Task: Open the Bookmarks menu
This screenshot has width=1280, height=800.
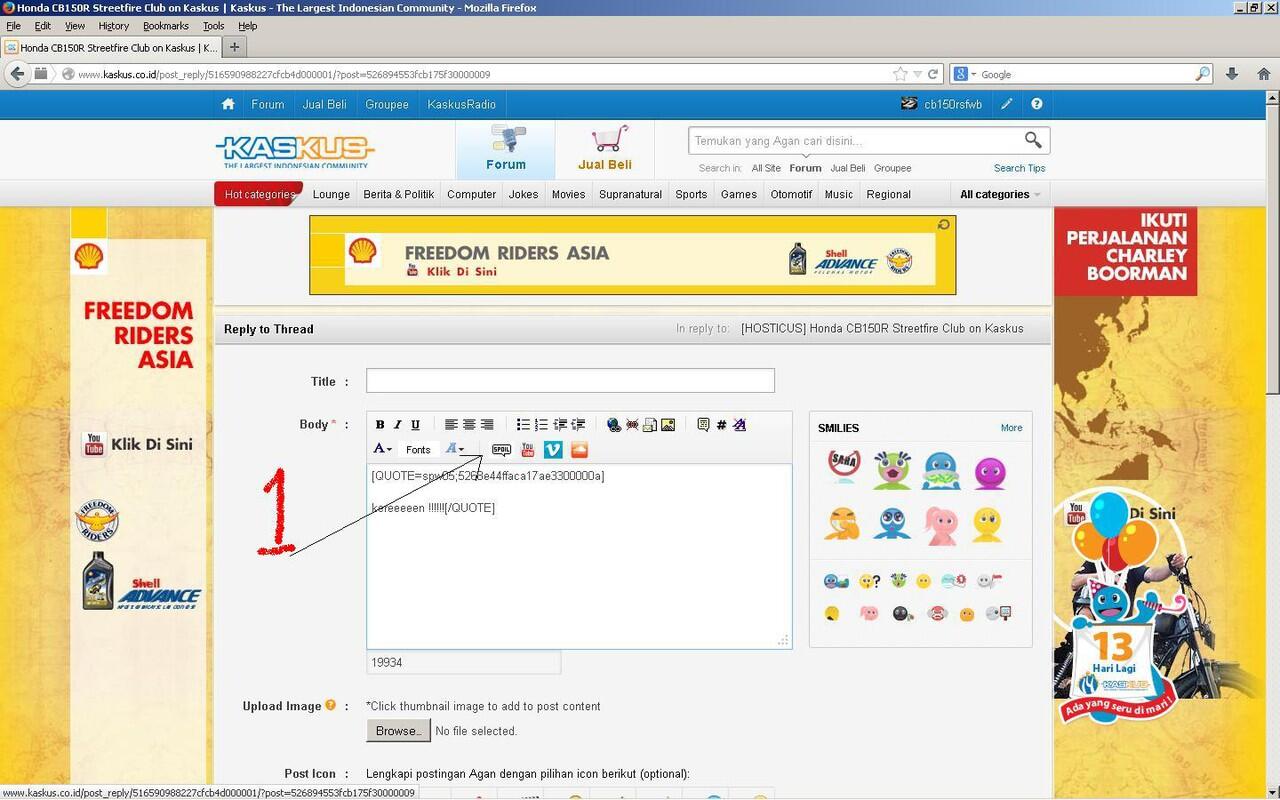Action: point(165,26)
